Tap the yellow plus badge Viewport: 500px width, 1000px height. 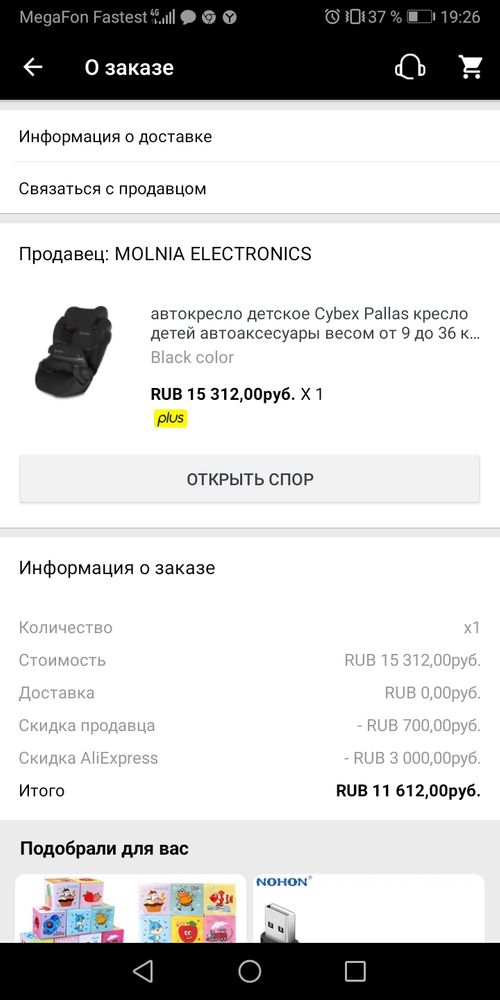point(170,418)
